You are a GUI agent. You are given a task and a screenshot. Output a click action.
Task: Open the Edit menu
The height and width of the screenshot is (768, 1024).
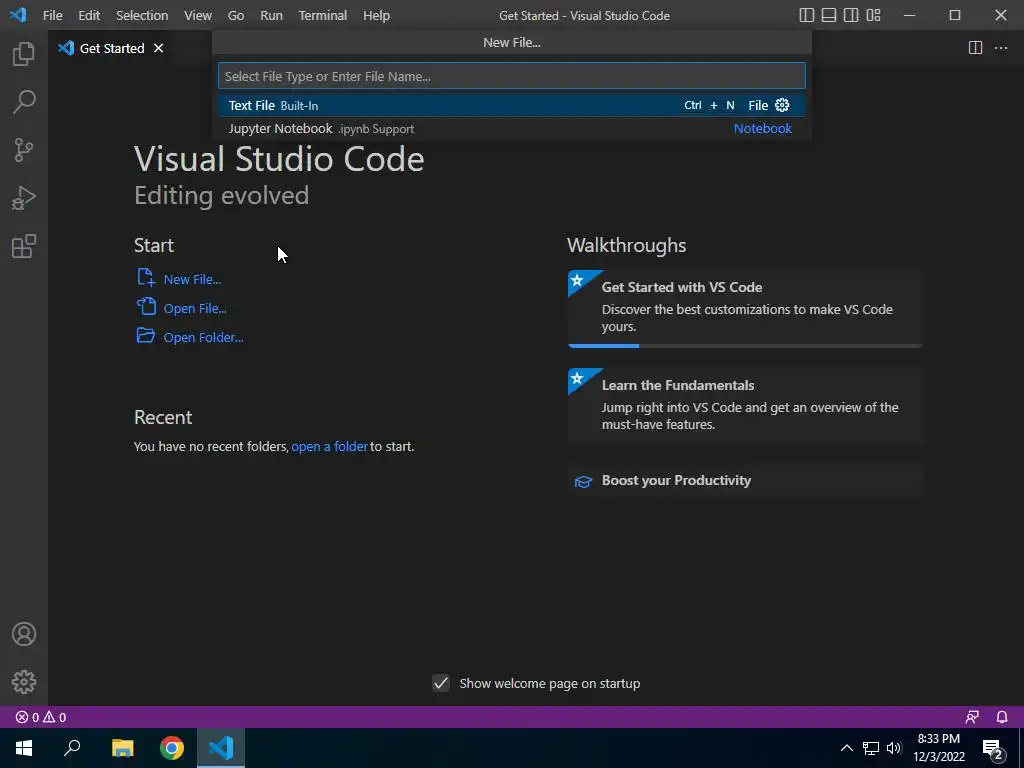click(89, 15)
